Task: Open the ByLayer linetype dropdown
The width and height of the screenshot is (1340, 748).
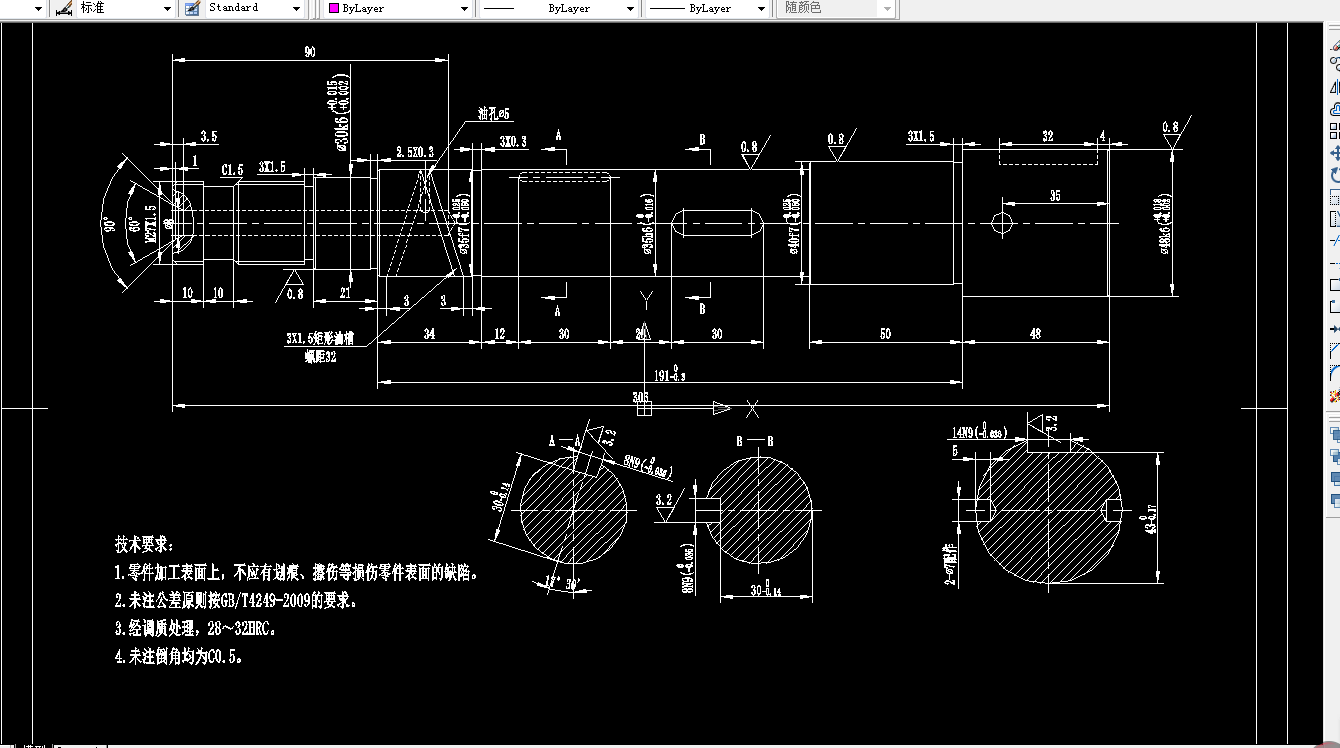Action: point(558,8)
